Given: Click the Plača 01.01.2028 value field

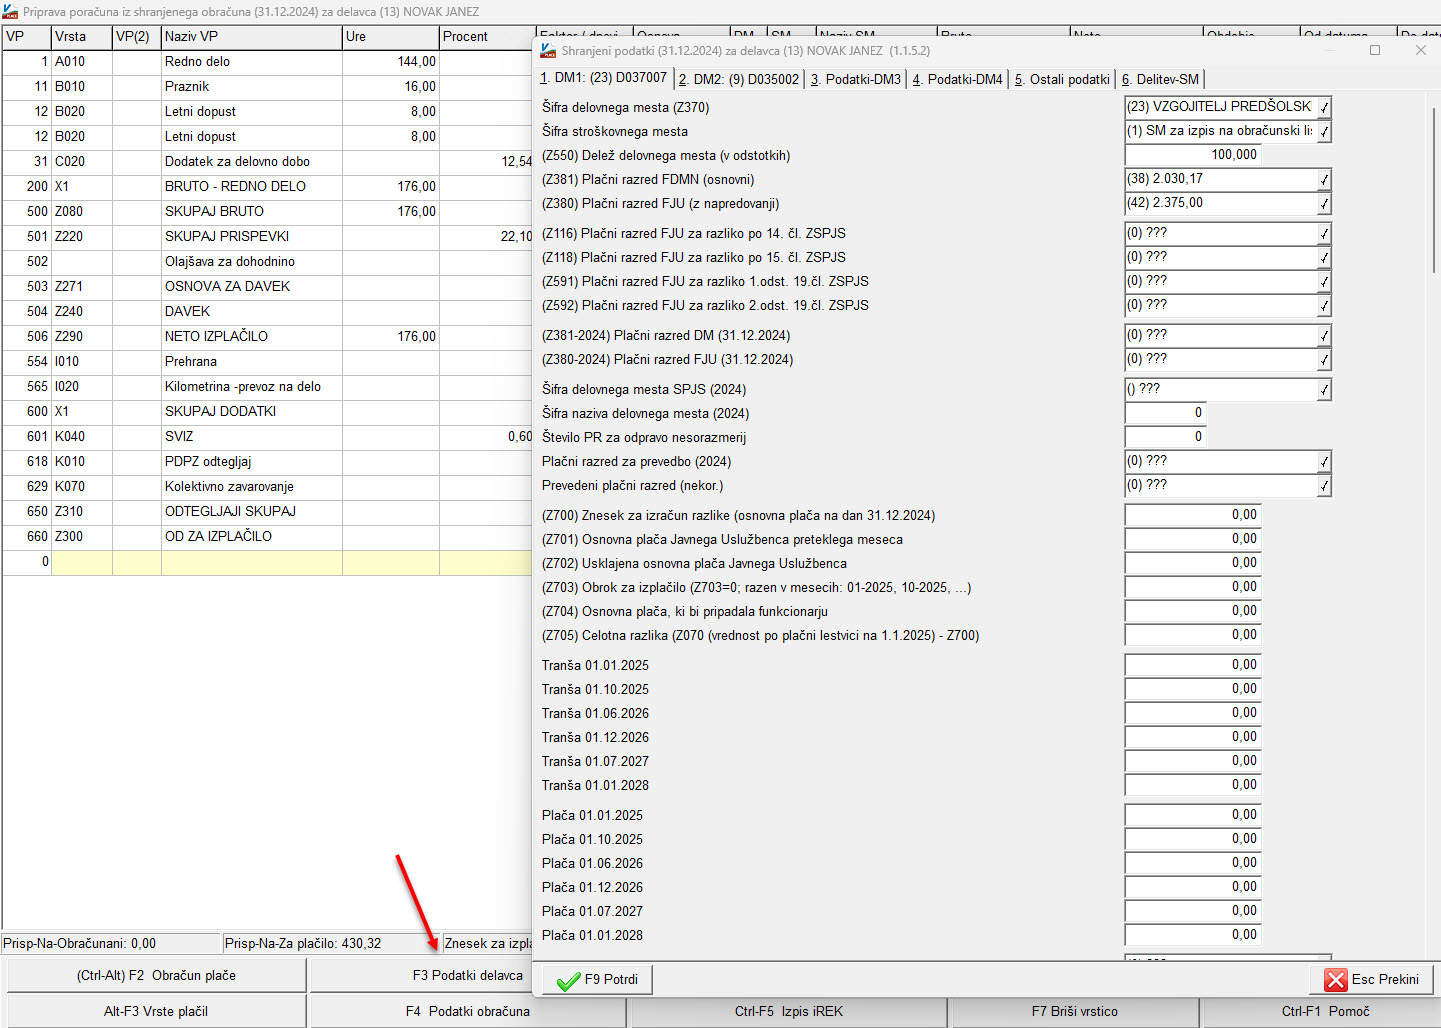Looking at the screenshot, I should [x=1193, y=935].
